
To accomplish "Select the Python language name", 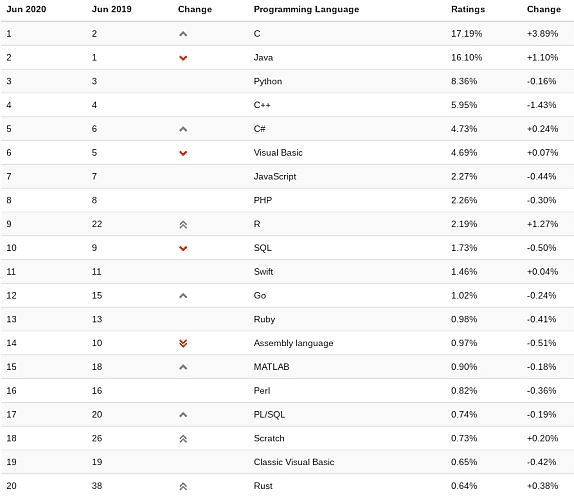I will (268, 81).
